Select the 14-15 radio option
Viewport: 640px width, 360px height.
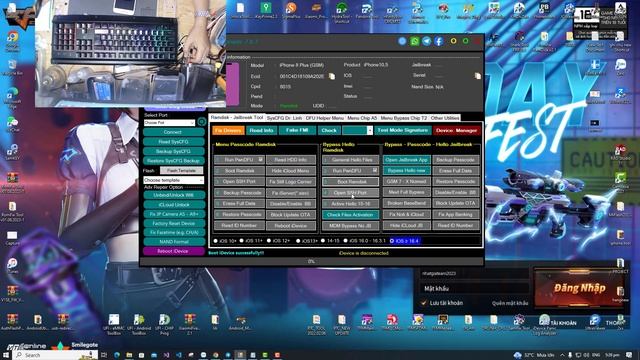pyautogui.click(x=323, y=241)
